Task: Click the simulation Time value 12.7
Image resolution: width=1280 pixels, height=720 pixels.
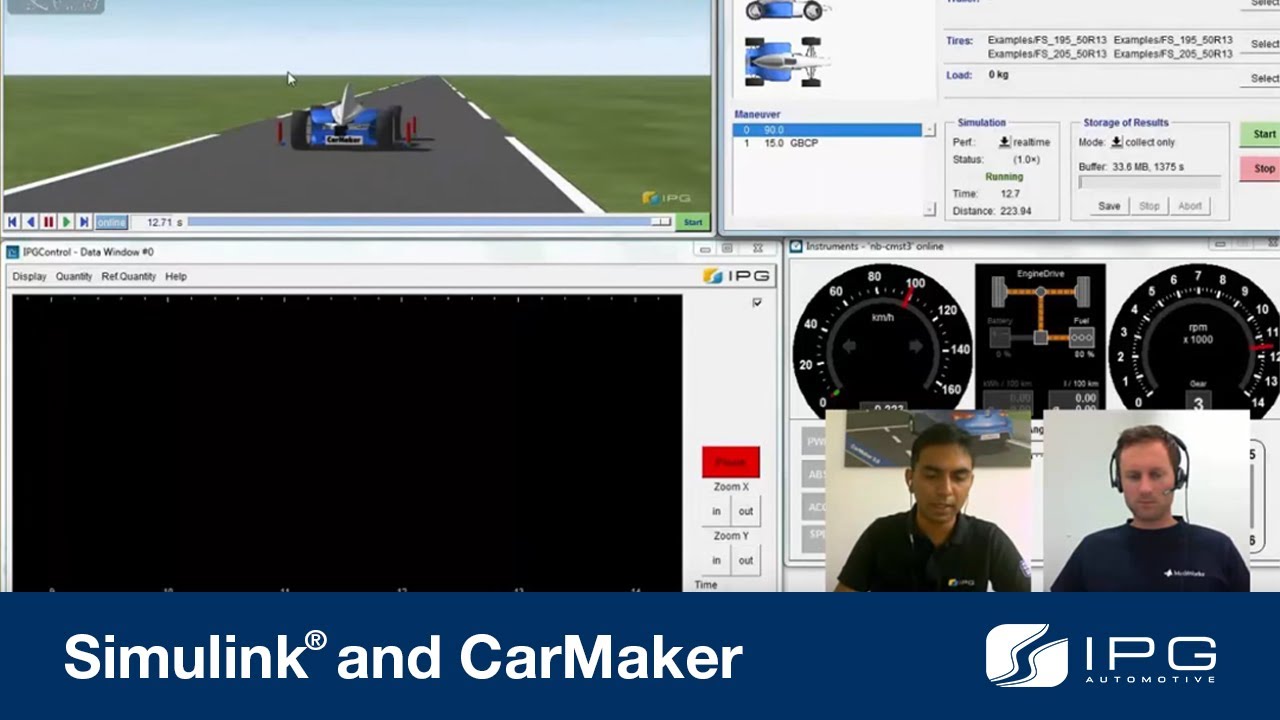Action: tap(1009, 194)
